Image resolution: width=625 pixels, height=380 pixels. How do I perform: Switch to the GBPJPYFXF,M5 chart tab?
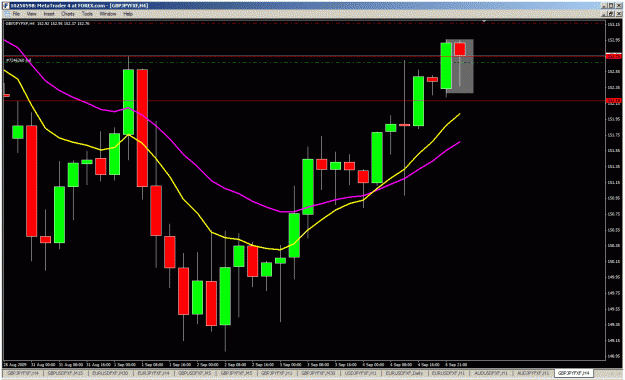point(236,373)
